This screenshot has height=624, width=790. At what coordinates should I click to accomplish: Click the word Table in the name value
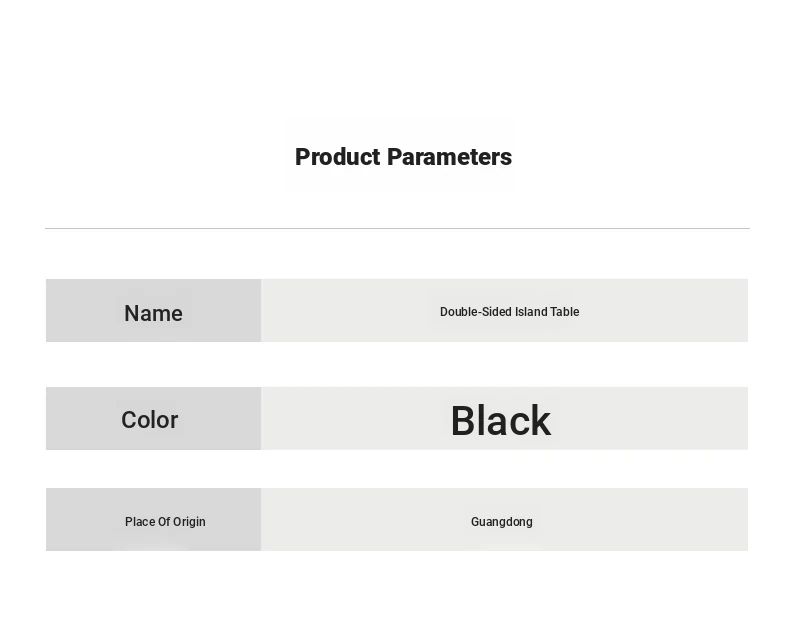pyautogui.click(x=565, y=312)
